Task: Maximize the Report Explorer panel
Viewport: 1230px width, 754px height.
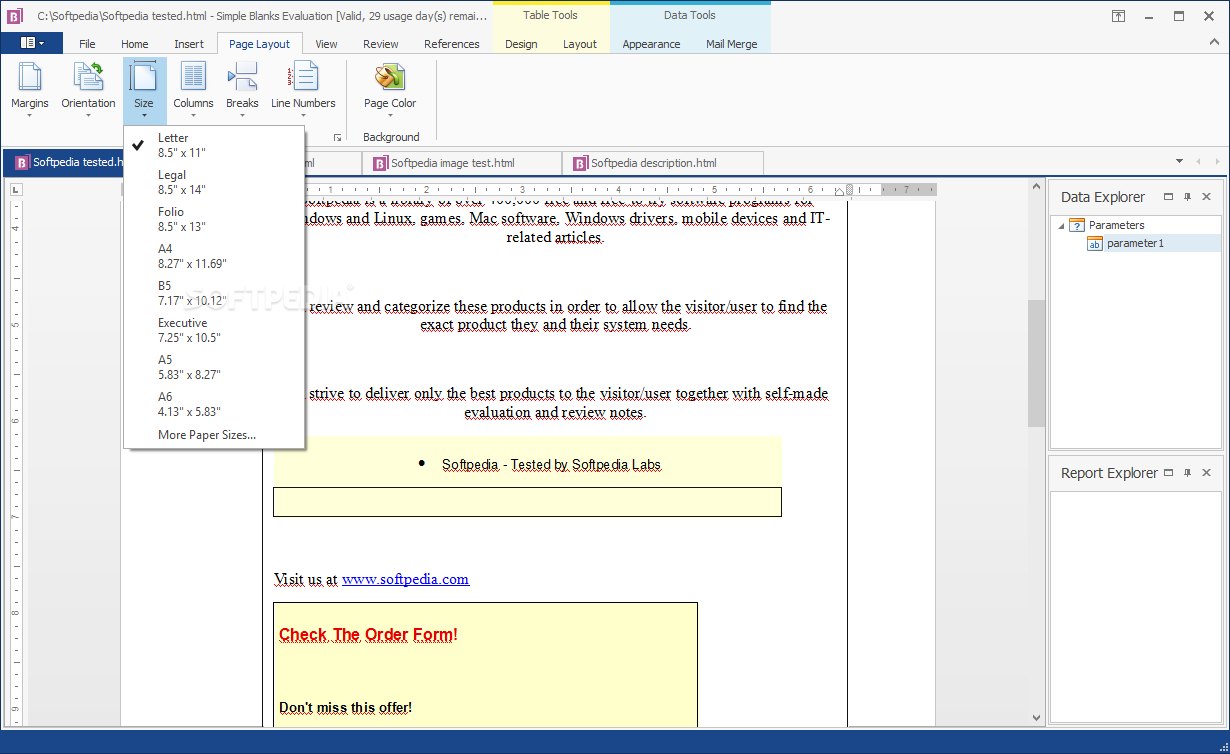Action: coord(1168,473)
